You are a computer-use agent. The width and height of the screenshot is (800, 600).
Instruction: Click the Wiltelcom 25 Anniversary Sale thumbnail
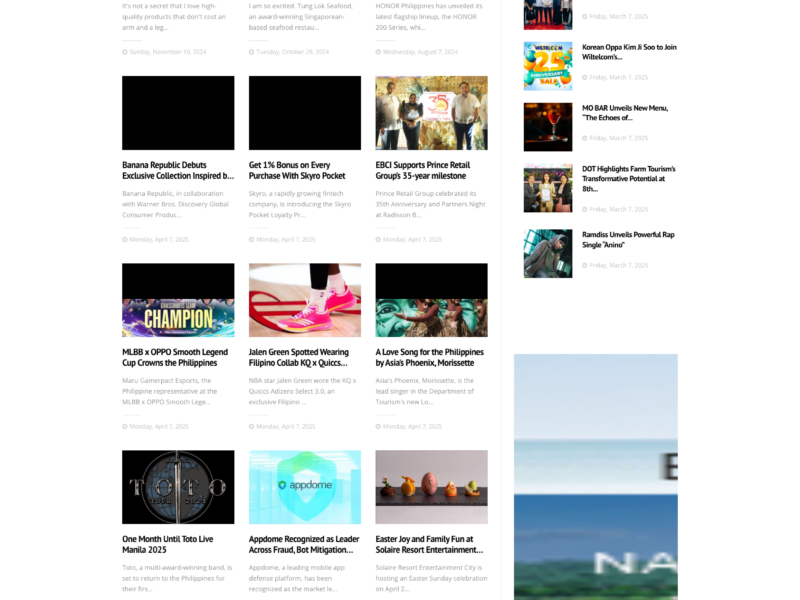coord(548,66)
